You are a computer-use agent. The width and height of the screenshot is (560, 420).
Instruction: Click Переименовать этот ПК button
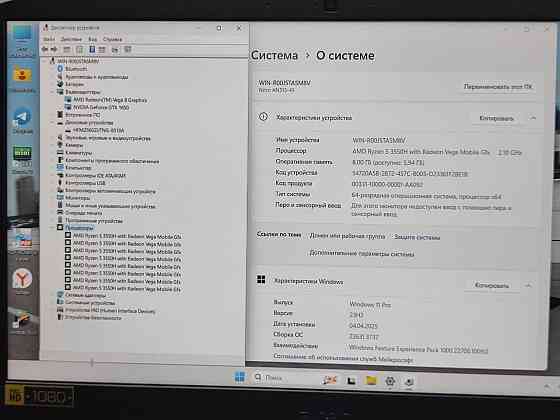click(x=498, y=86)
